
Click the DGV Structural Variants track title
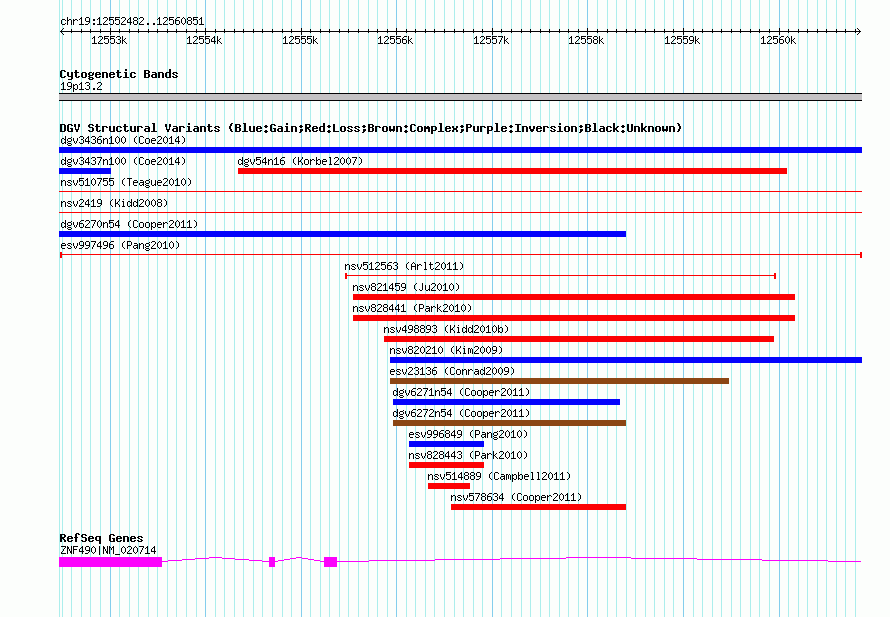point(371,128)
